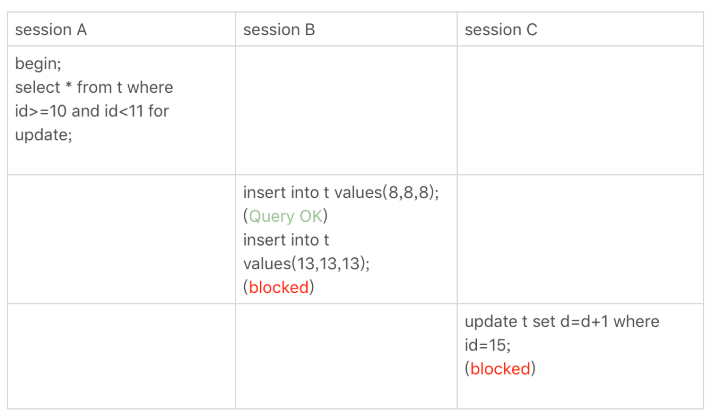Click the red blocked text in session C
This screenshot has width=718, height=420.
click(500, 369)
